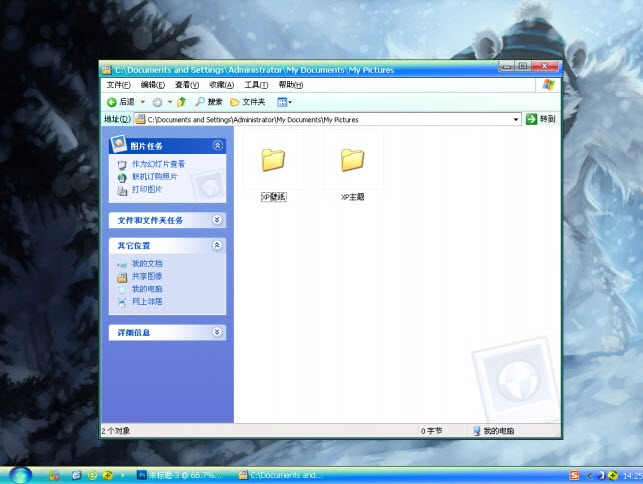Click the XP壁纸 folder name label
The image size is (643, 484).
[274, 197]
